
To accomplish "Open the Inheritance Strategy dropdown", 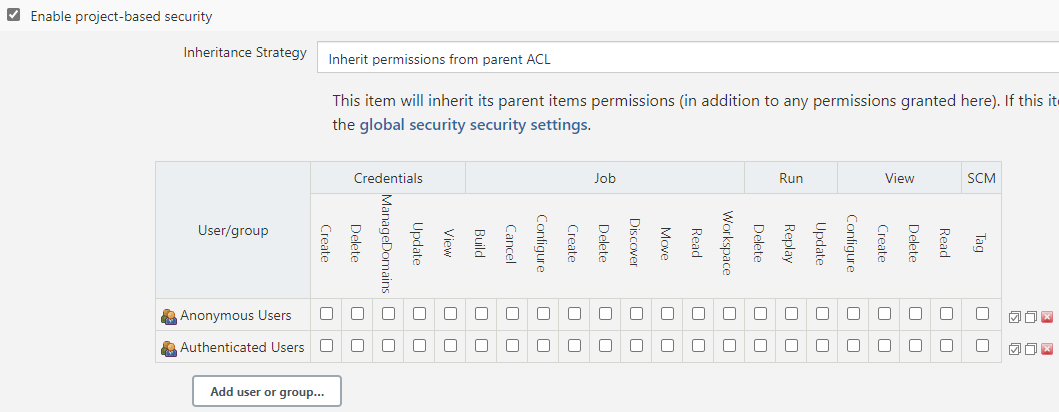I will 688,58.
